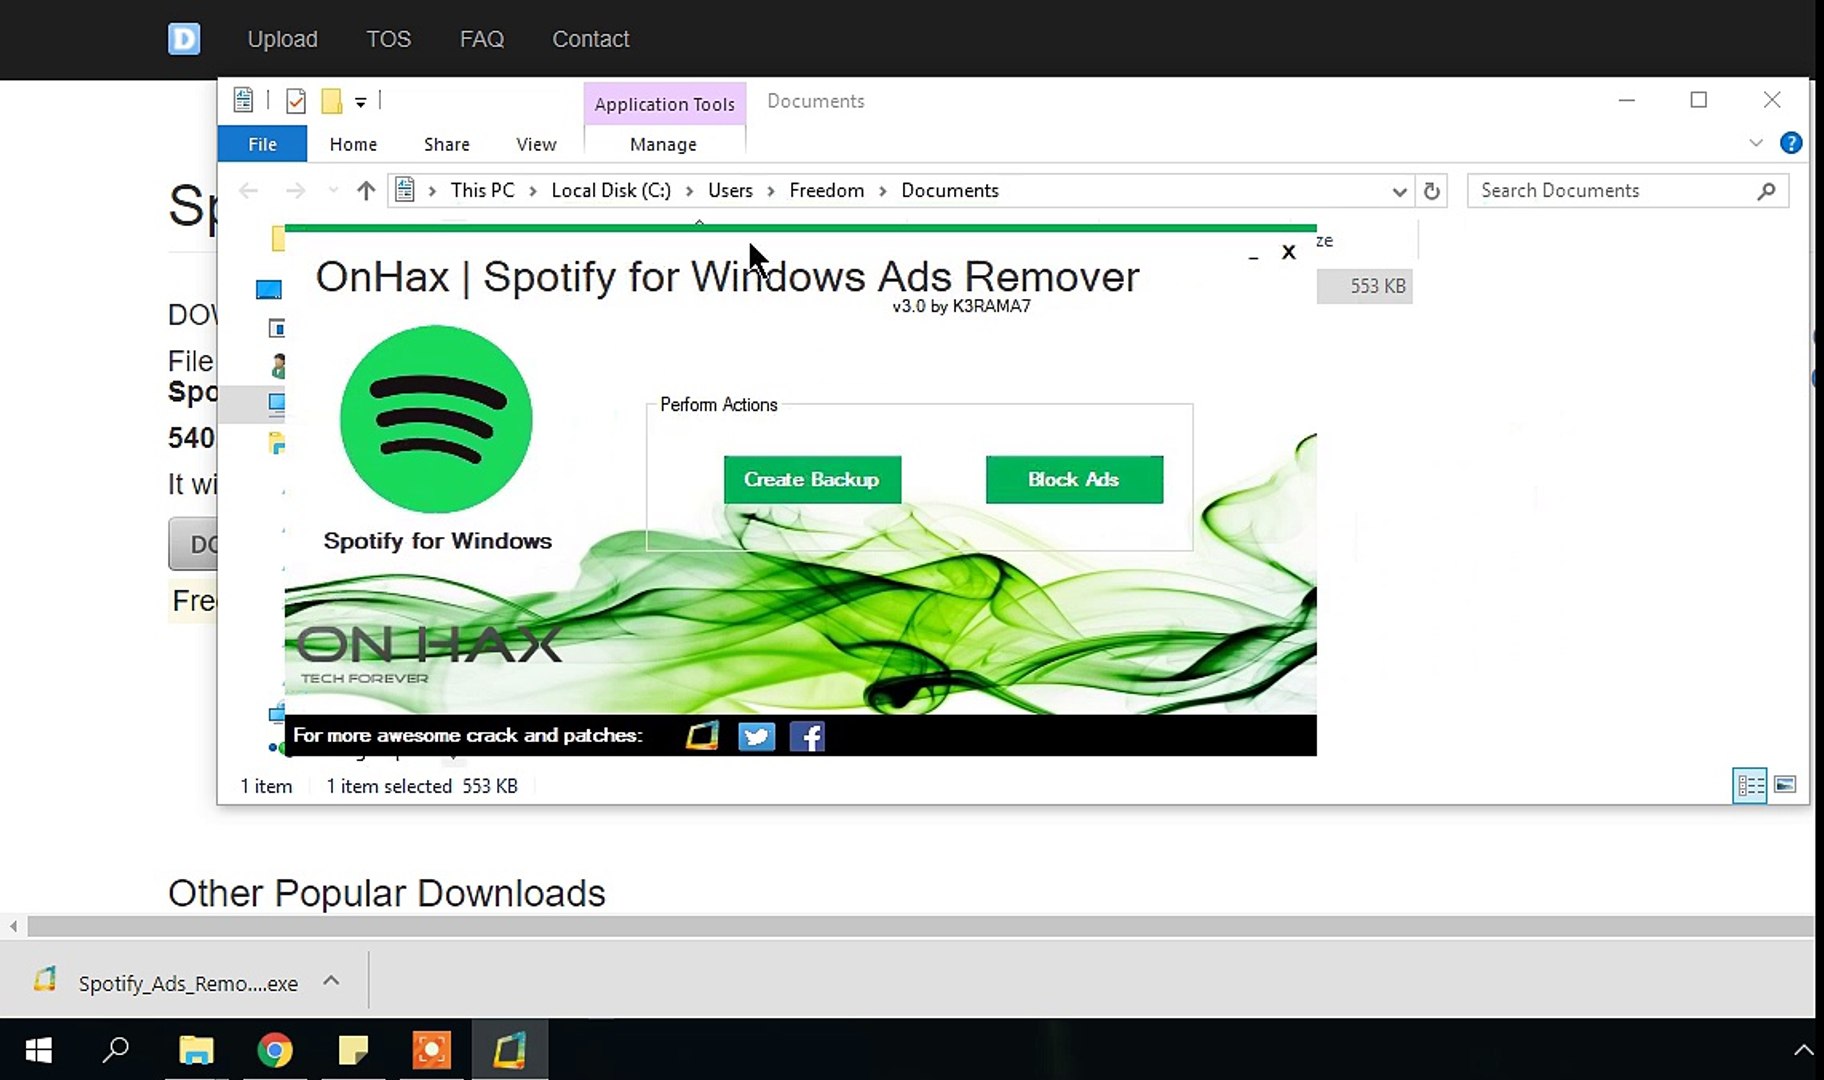Close the Ads Remover dialog with X

(1289, 252)
